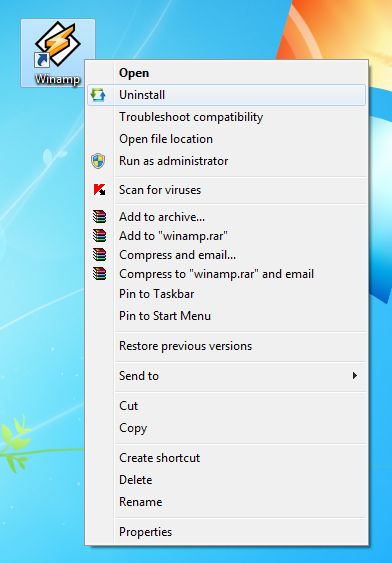
Task: Select Cut from the context menu
Action: 227,406
